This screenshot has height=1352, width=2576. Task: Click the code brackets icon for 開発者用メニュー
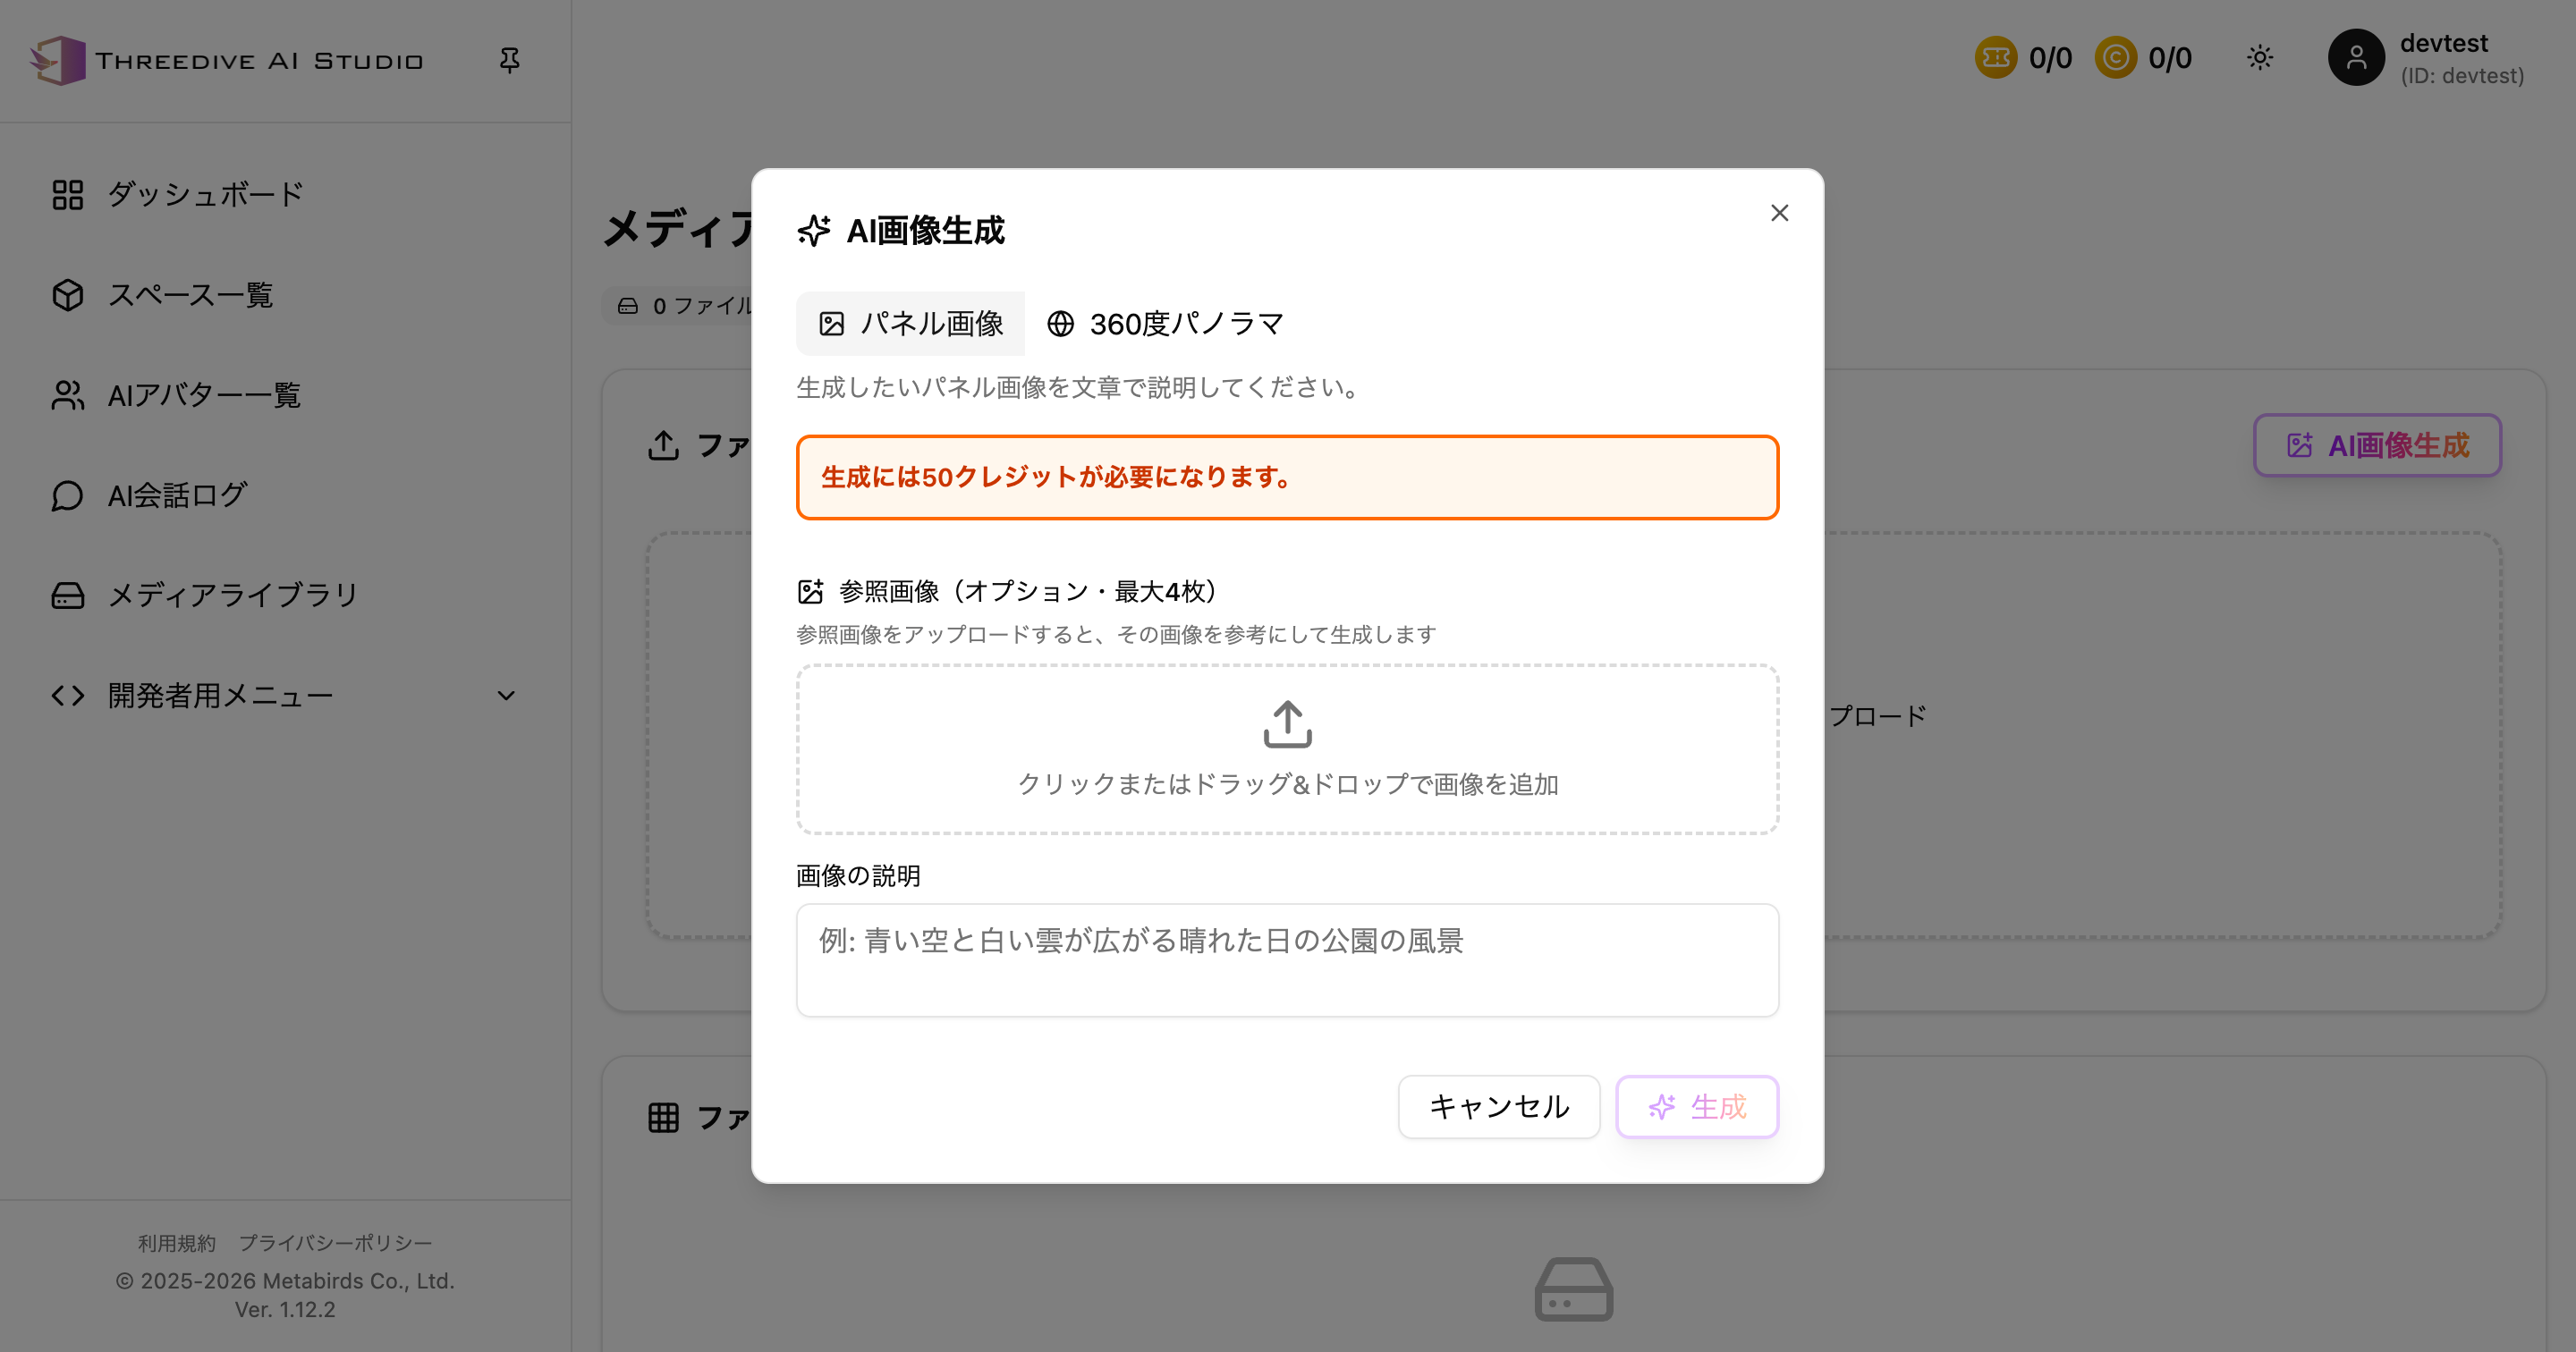[x=67, y=695]
